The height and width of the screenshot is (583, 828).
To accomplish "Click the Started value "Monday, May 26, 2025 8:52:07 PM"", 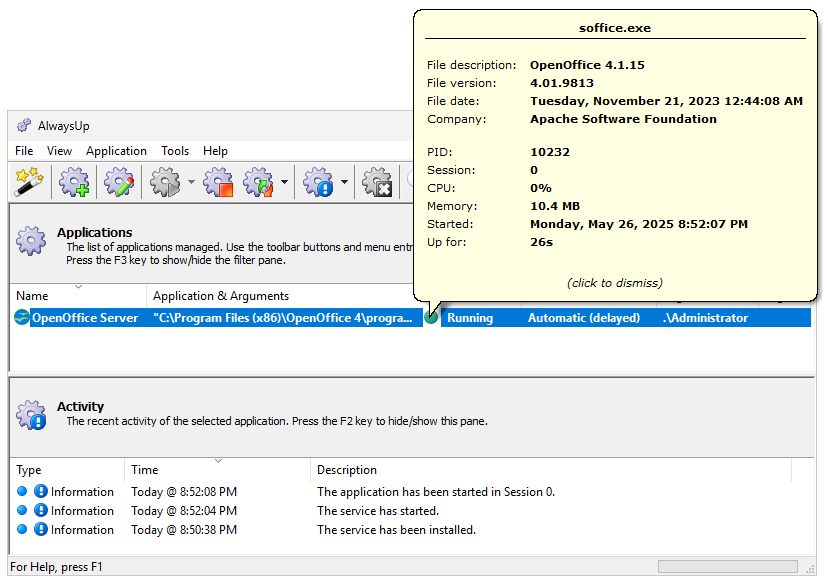I will click(639, 224).
